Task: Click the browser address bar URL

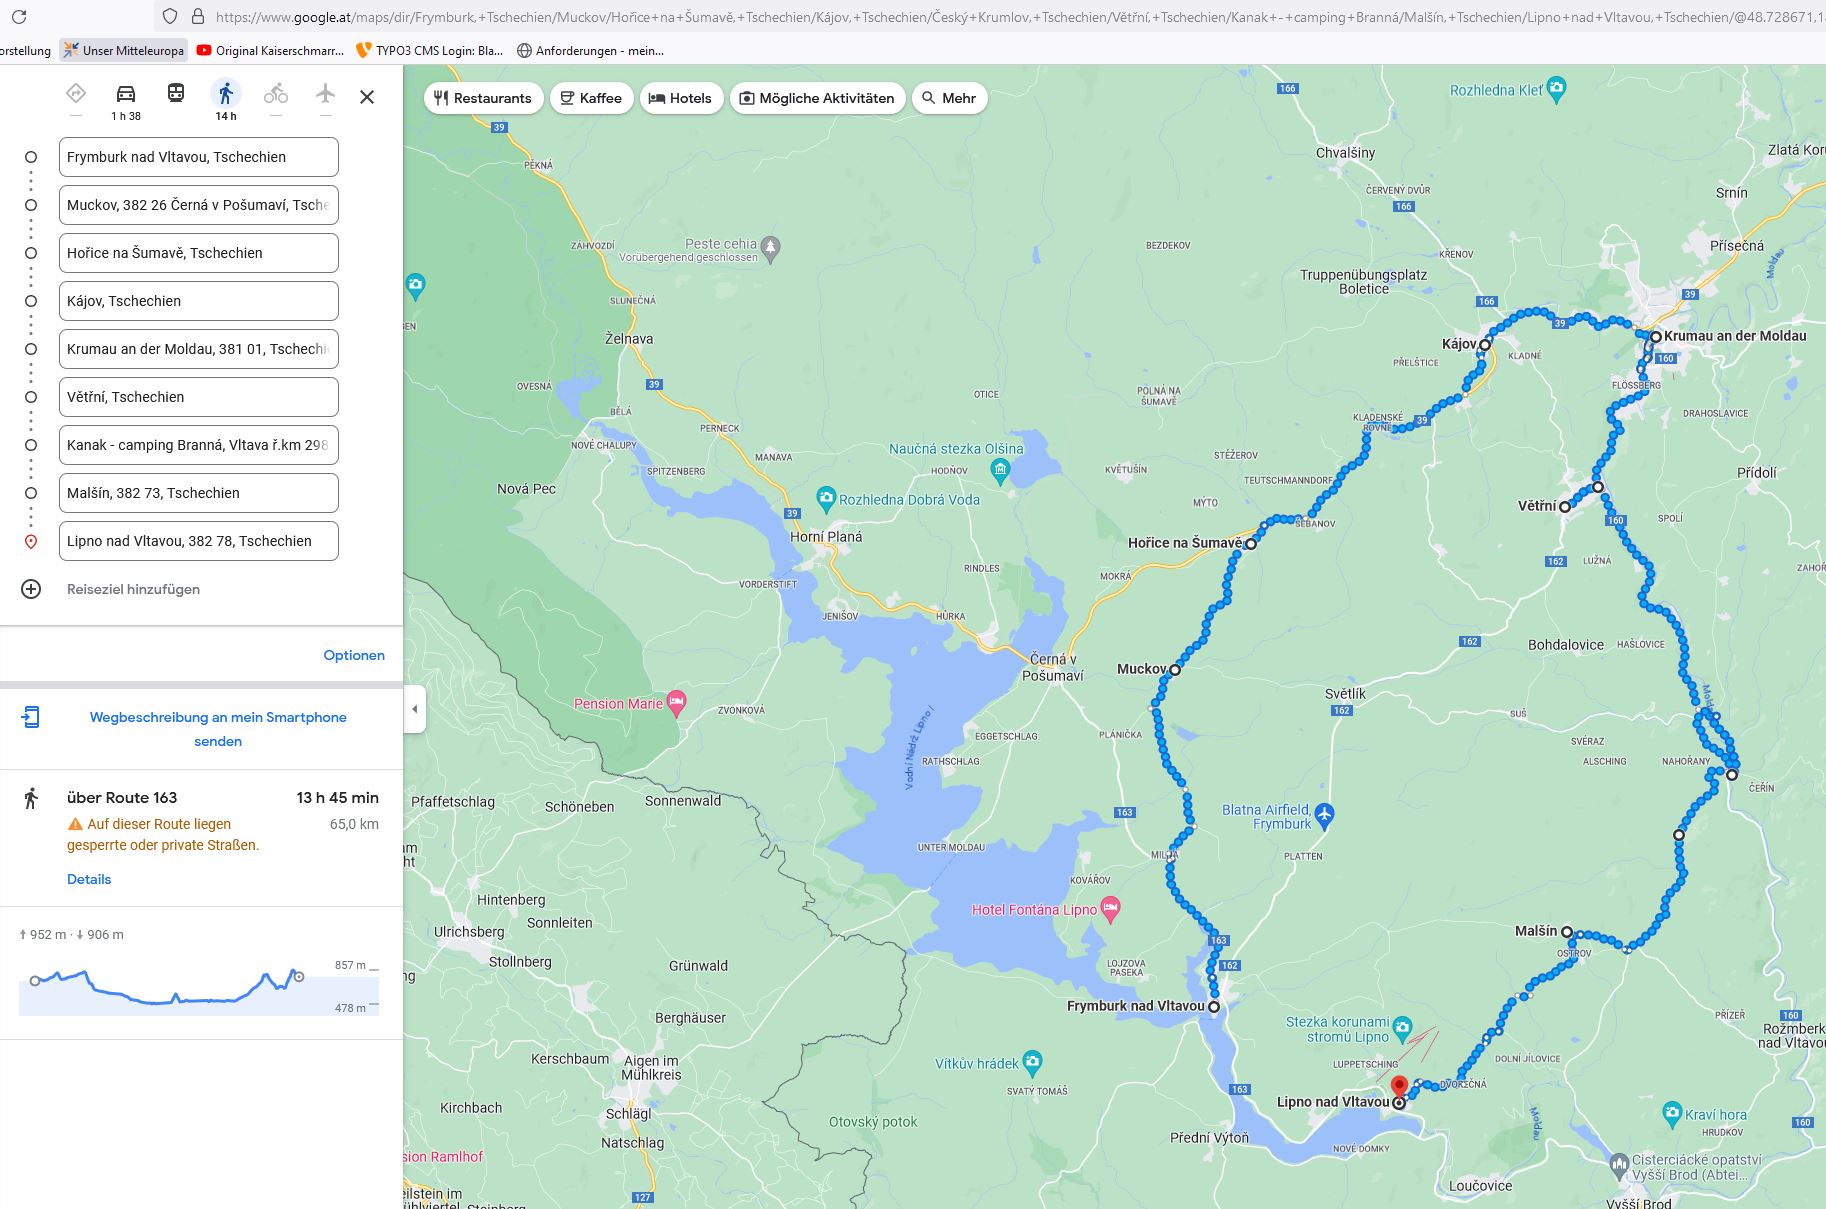Action: 1020,17
